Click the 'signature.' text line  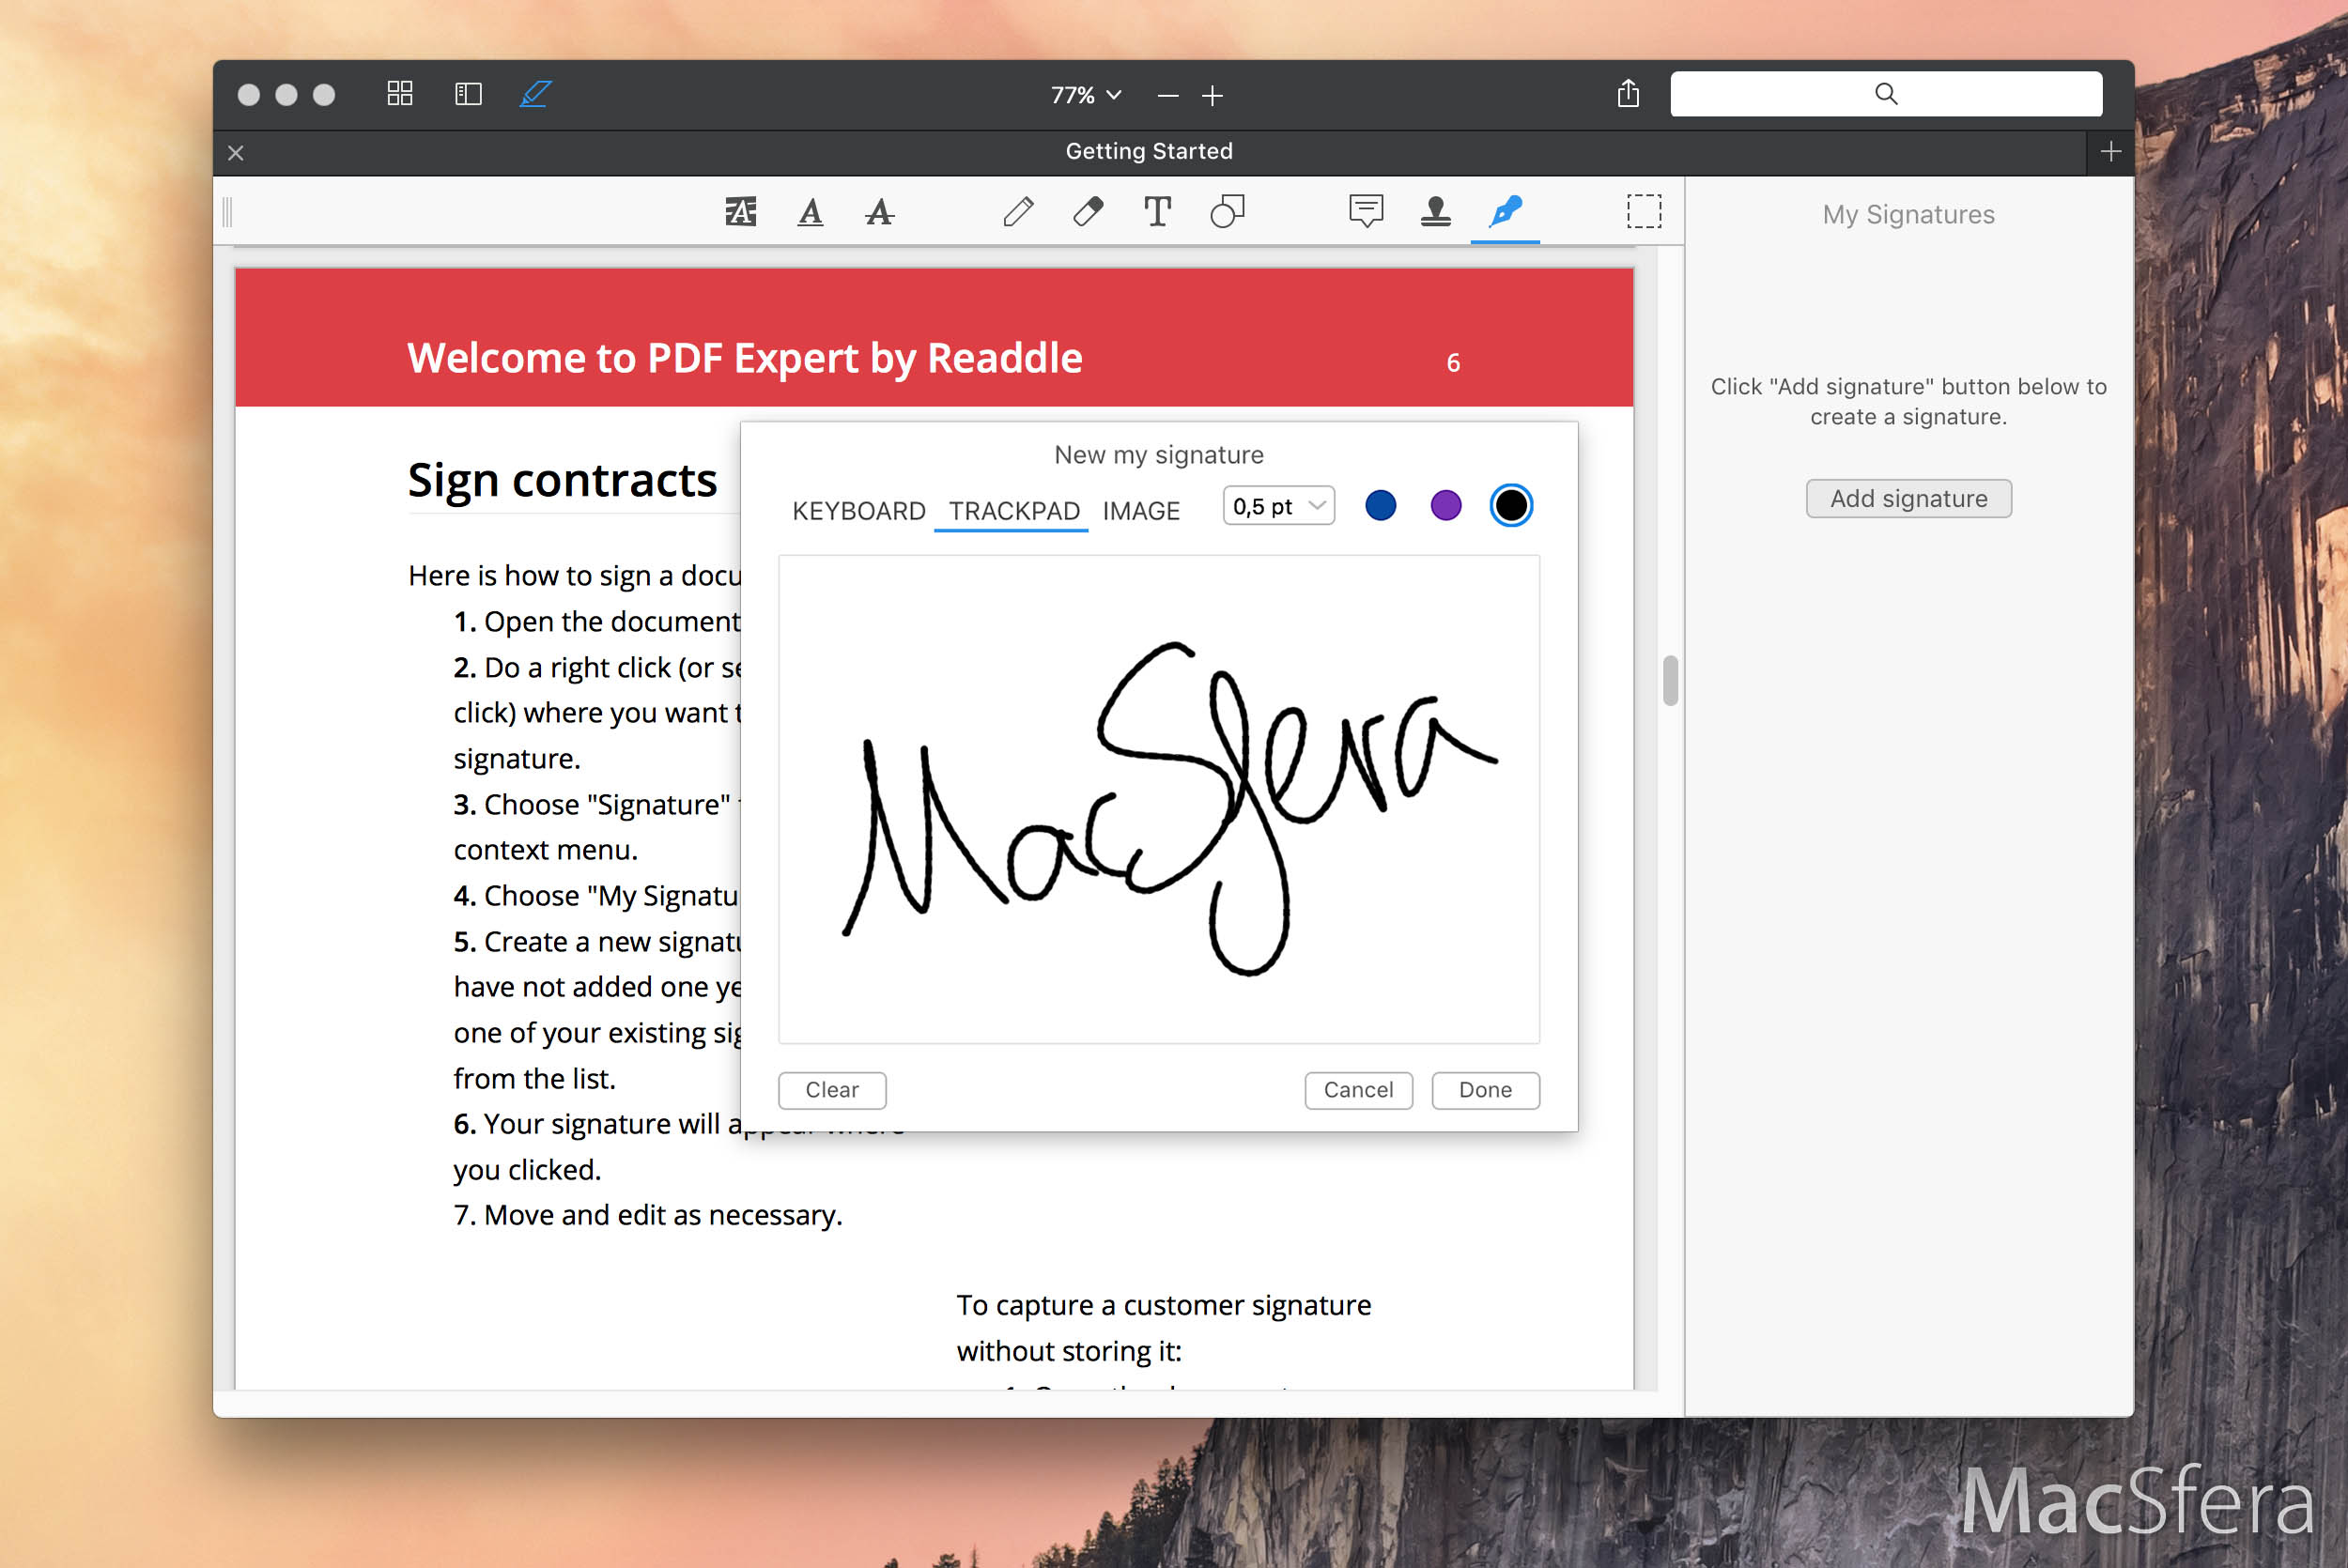click(517, 759)
